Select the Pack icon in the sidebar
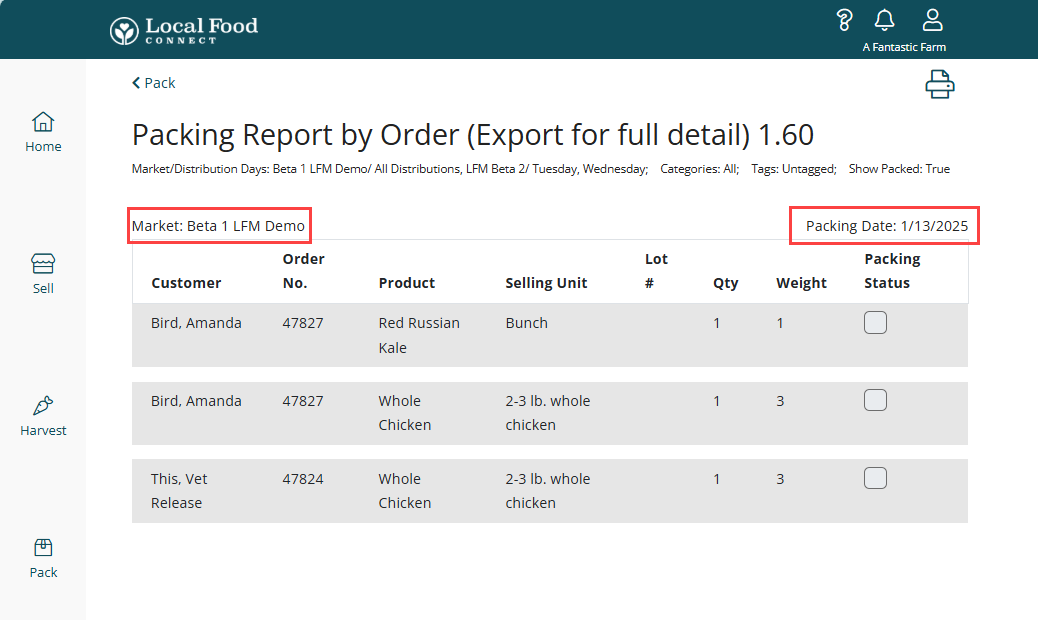 coord(43,556)
